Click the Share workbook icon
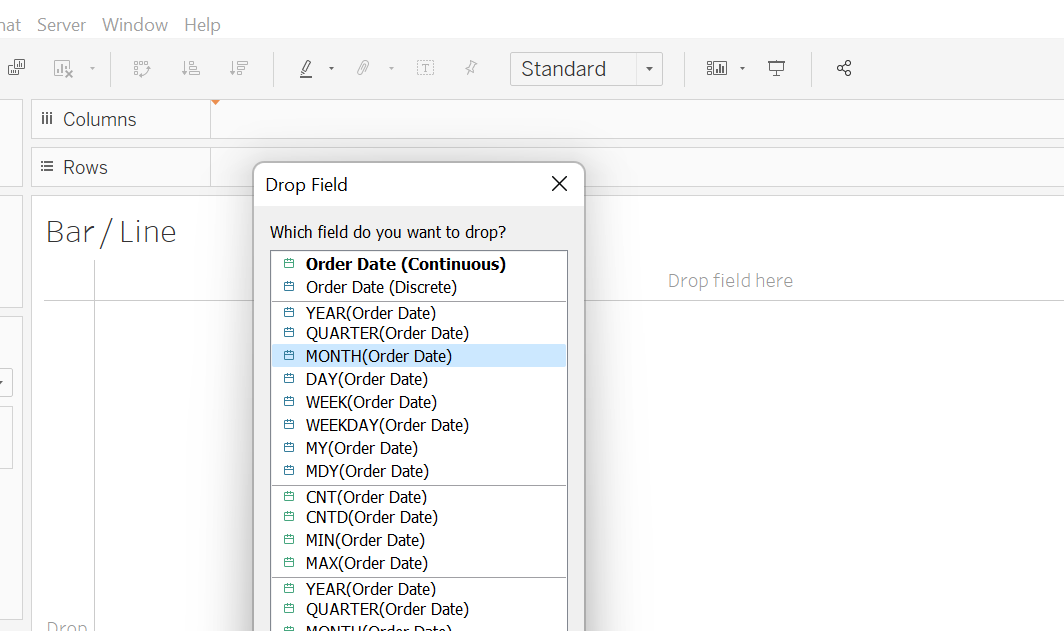This screenshot has width=1064, height=631. pyautogui.click(x=844, y=68)
